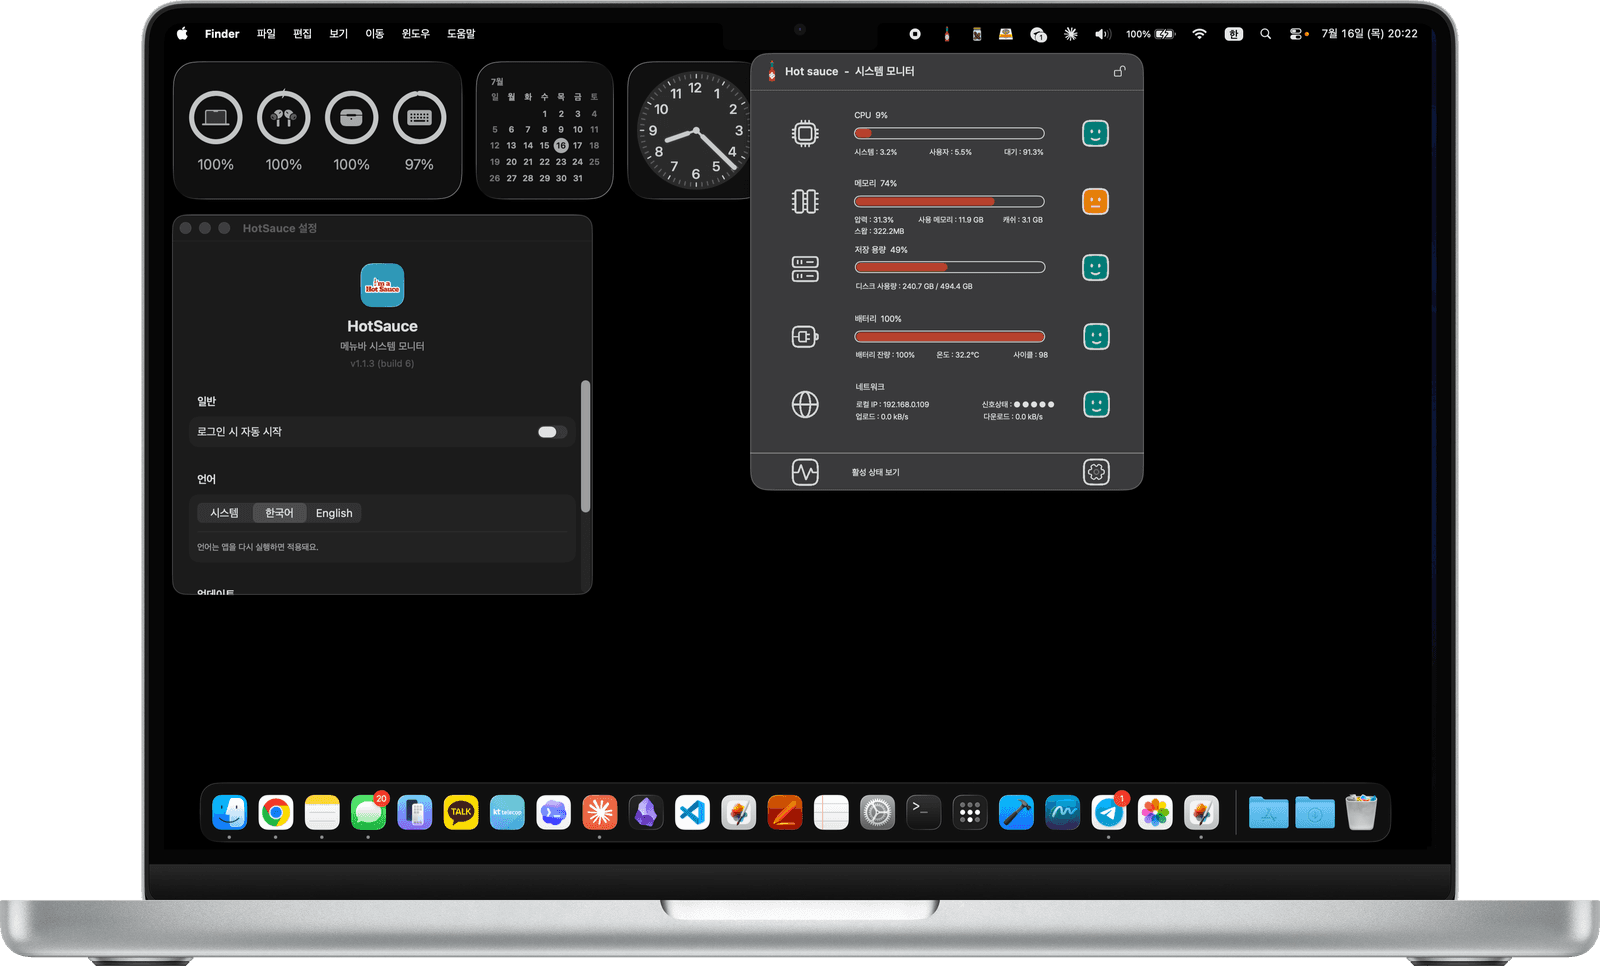Screen dimensions: 1600x966
Task: Launch Xcode from the Dock
Action: tap(1016, 812)
